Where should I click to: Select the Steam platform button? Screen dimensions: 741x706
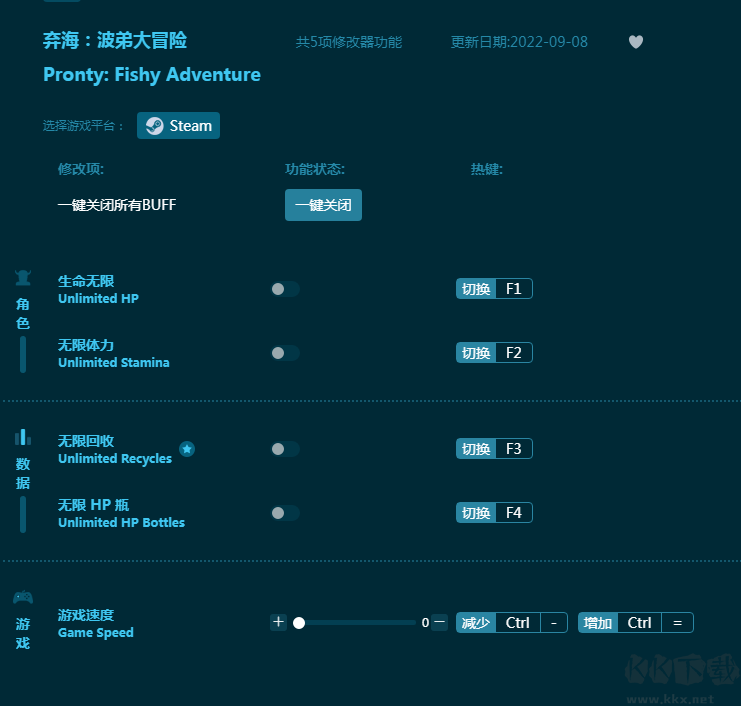(x=178, y=126)
